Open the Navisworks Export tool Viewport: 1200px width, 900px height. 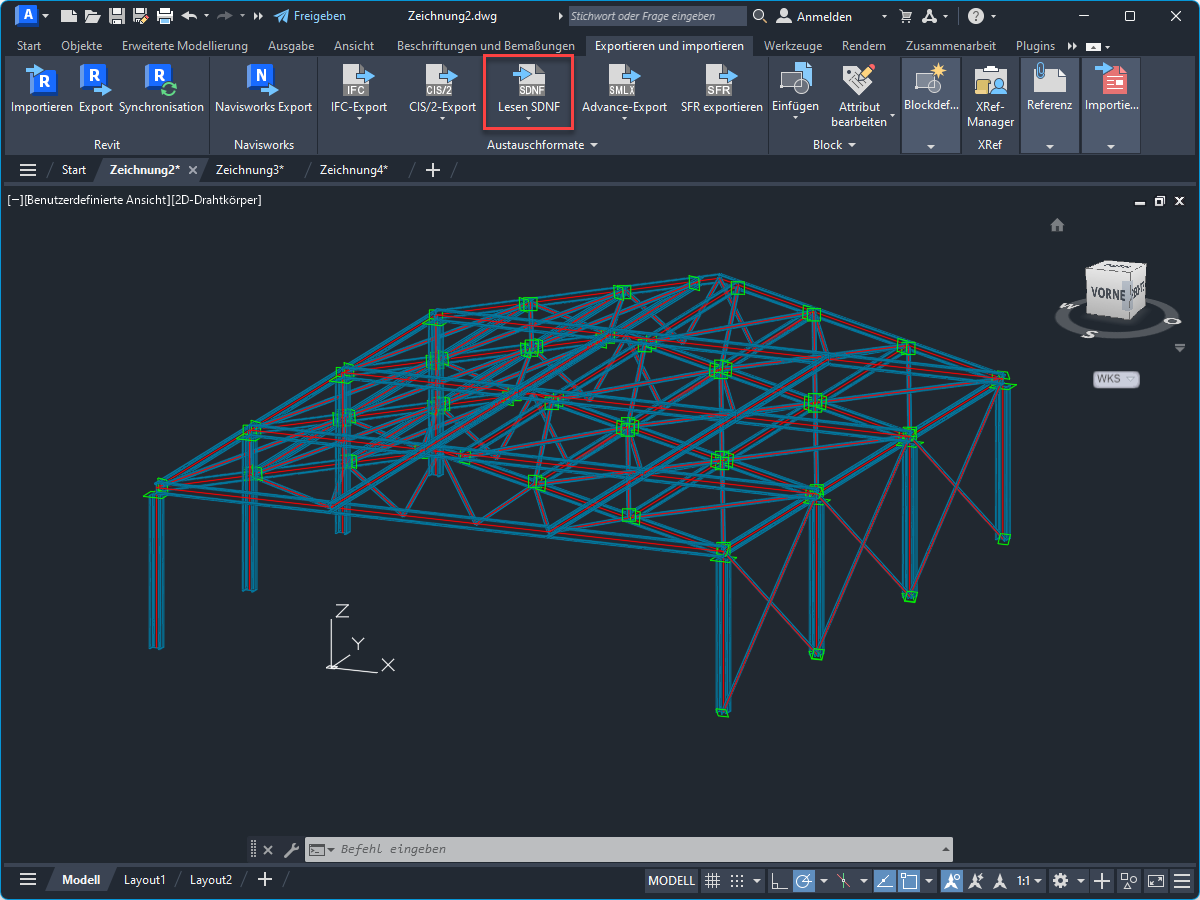coord(262,88)
